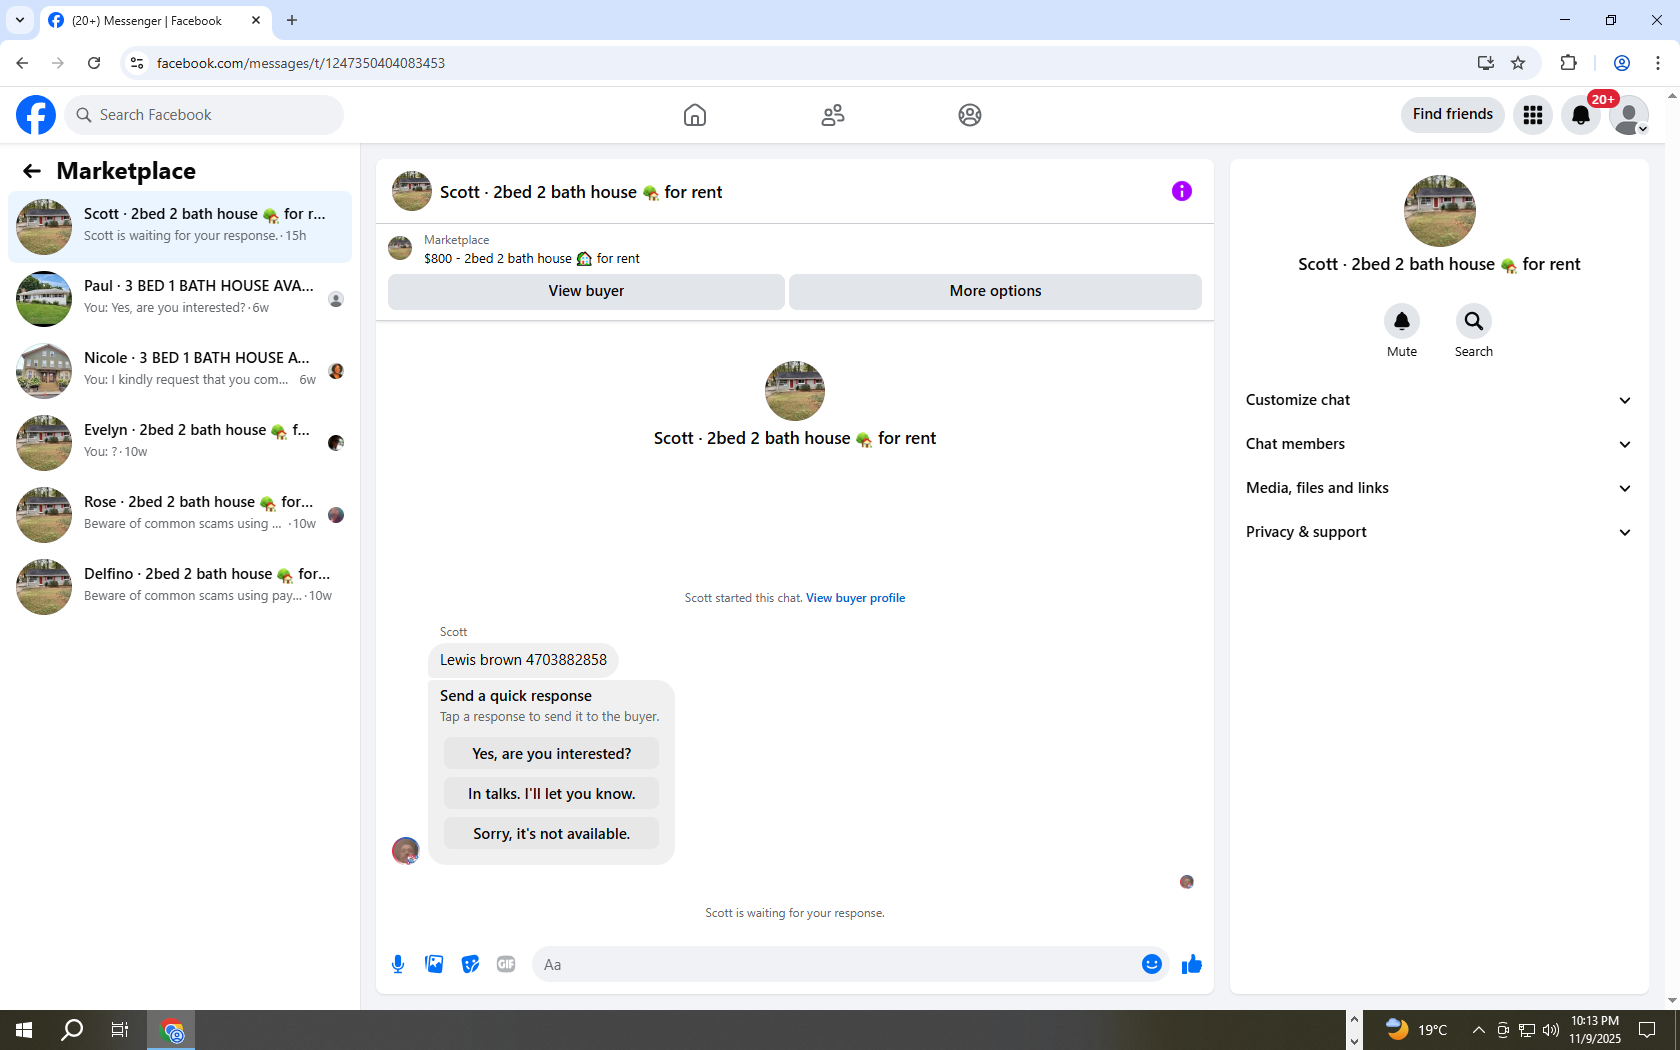The height and width of the screenshot is (1050, 1680).
Task: Open the Paul 3 BED 1 BATH conversation
Action: (x=180, y=299)
